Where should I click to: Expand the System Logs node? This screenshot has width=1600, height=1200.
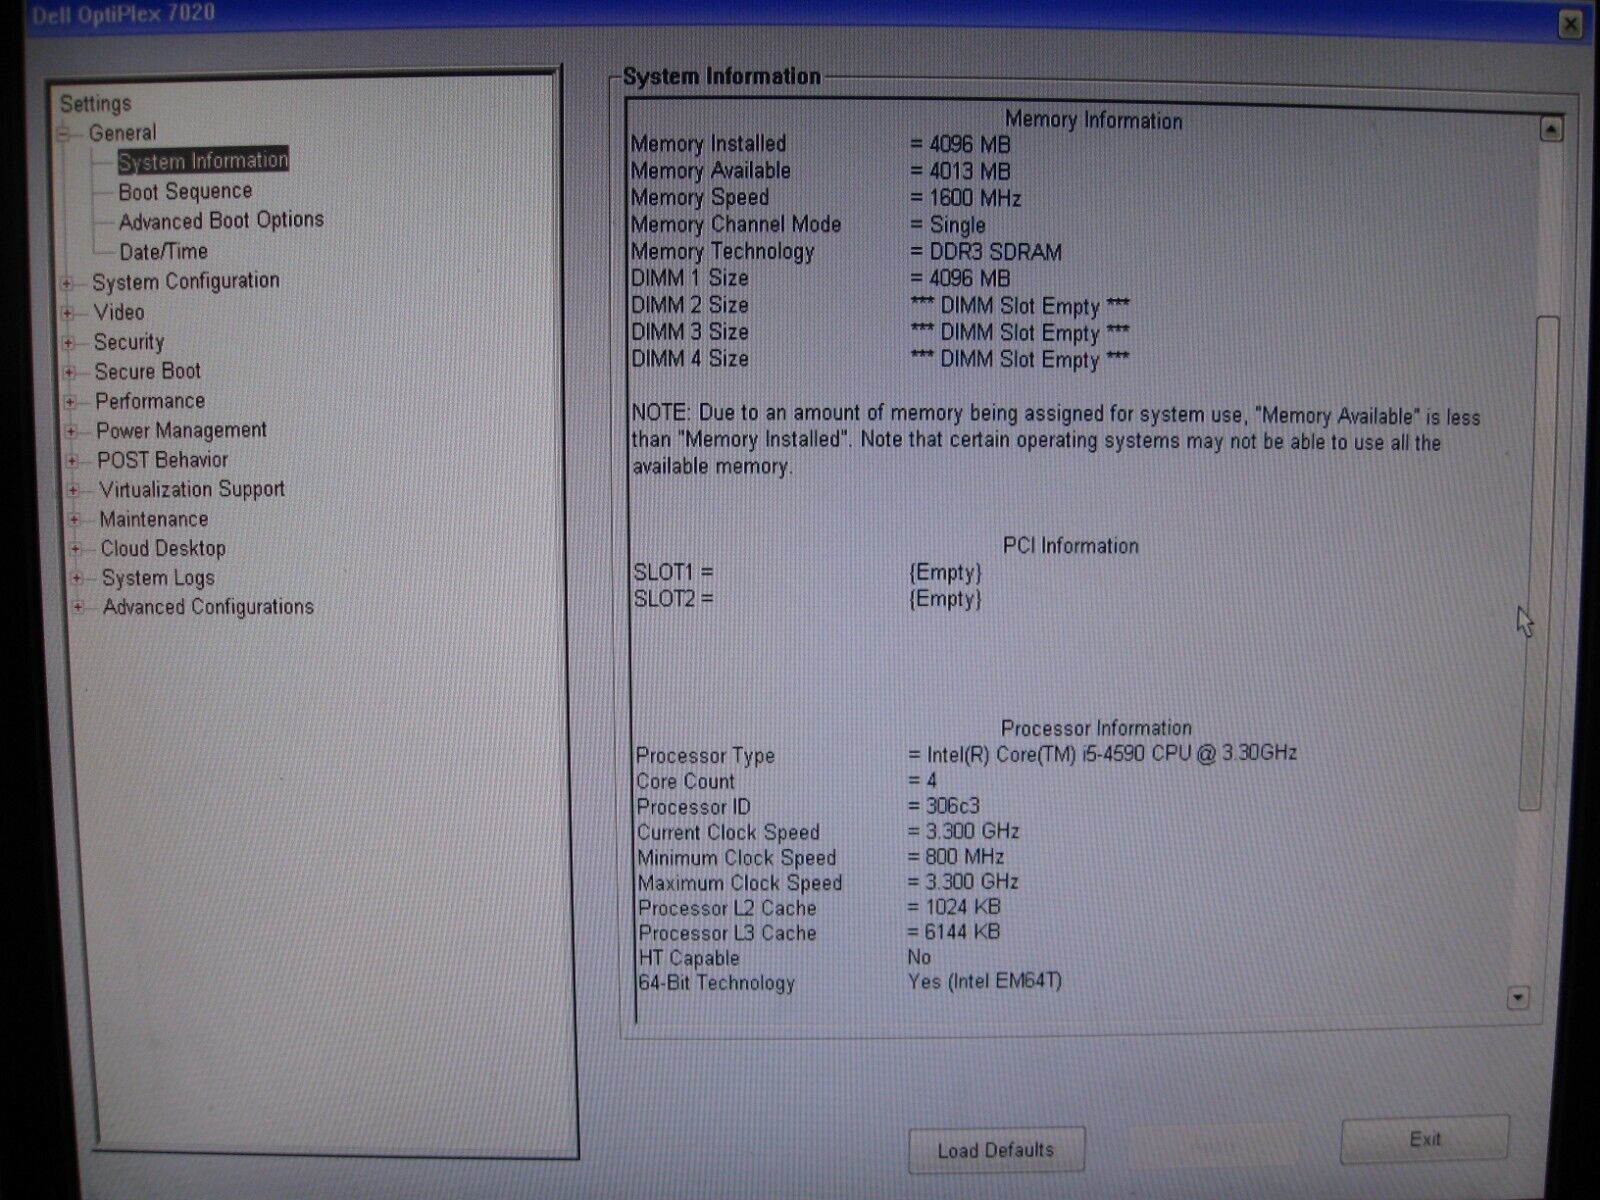tap(77, 578)
